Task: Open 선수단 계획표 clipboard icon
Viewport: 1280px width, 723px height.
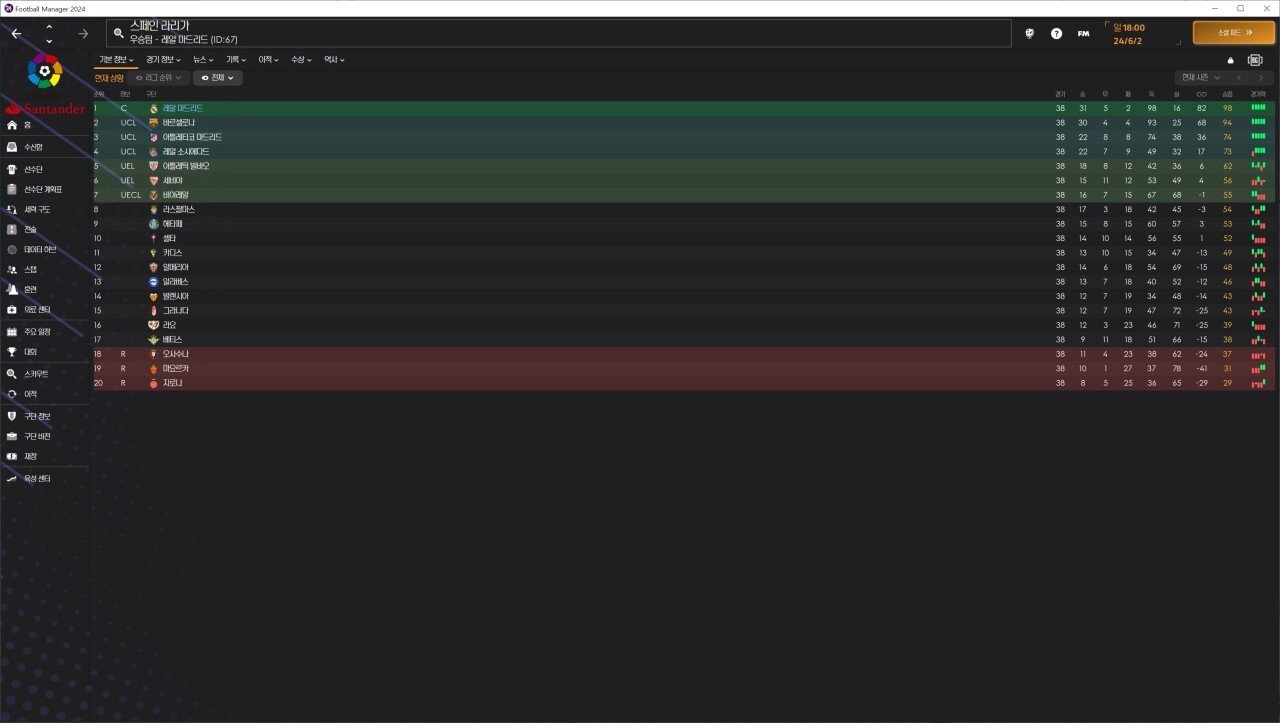Action: coord(12,189)
